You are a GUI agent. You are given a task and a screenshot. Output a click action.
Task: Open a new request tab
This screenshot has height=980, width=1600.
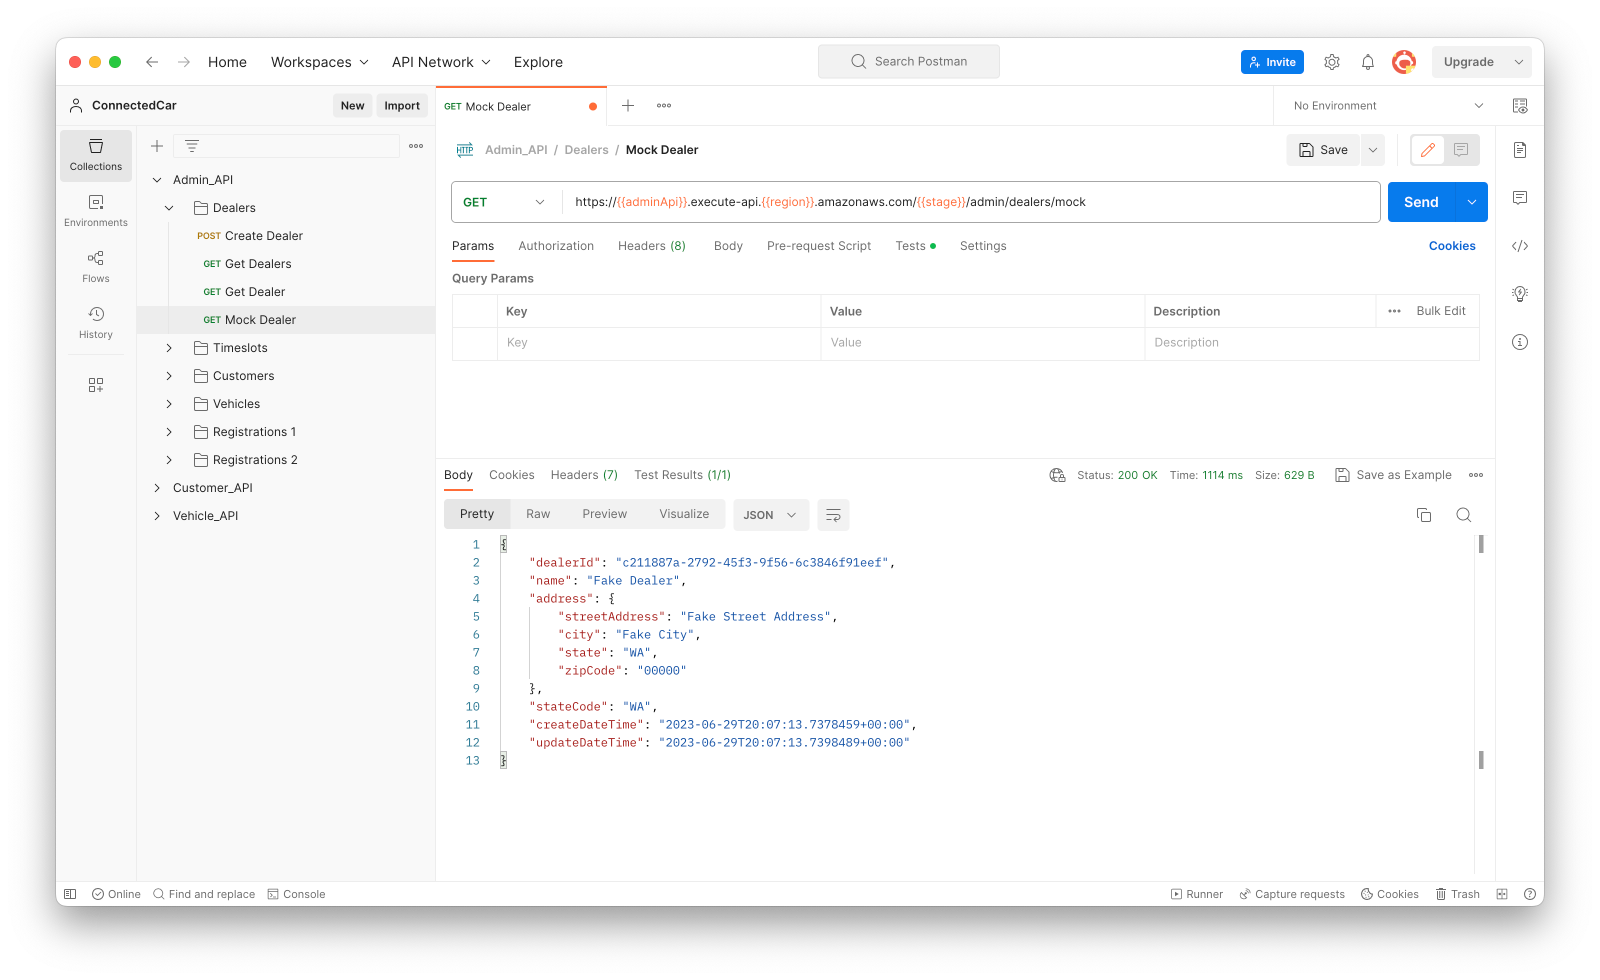coord(628,106)
